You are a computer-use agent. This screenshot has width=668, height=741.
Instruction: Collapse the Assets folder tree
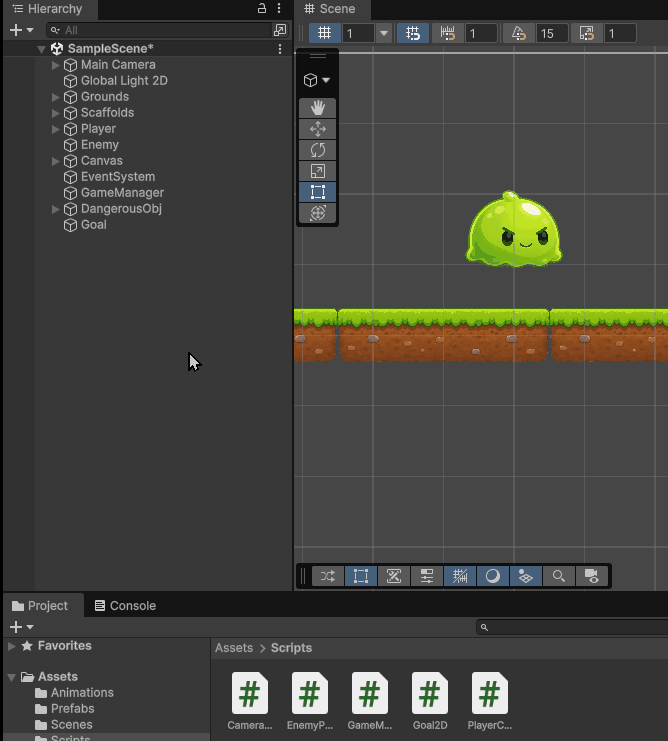pyautogui.click(x=12, y=677)
